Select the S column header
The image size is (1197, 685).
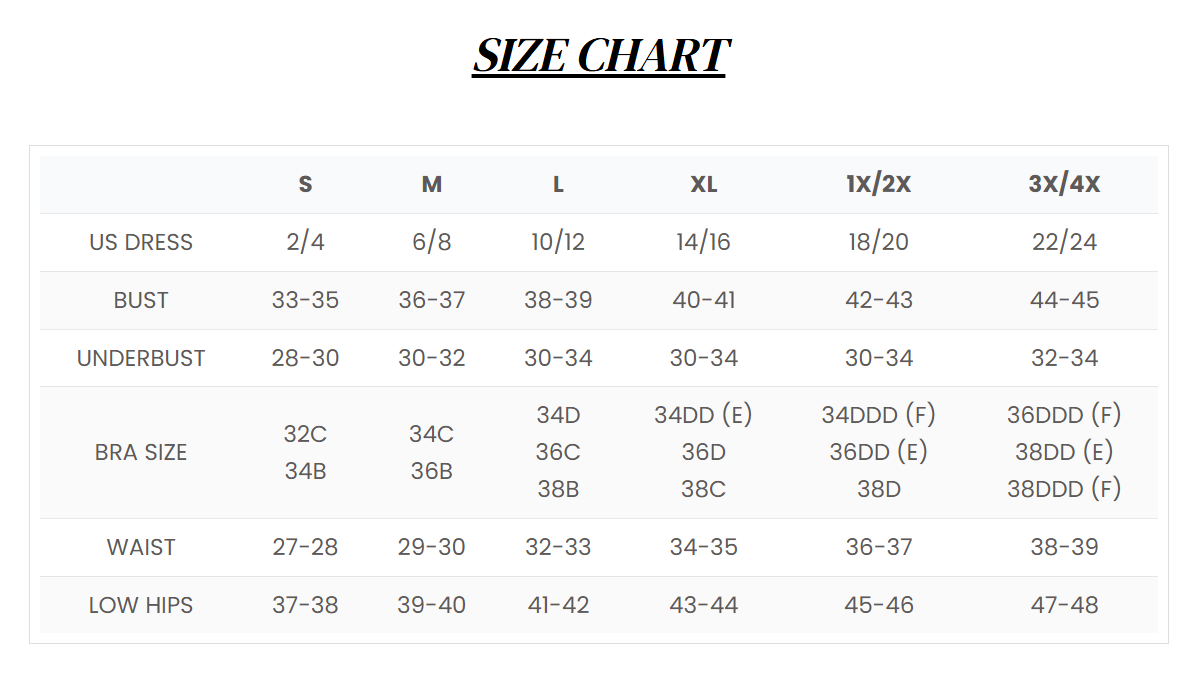(305, 185)
